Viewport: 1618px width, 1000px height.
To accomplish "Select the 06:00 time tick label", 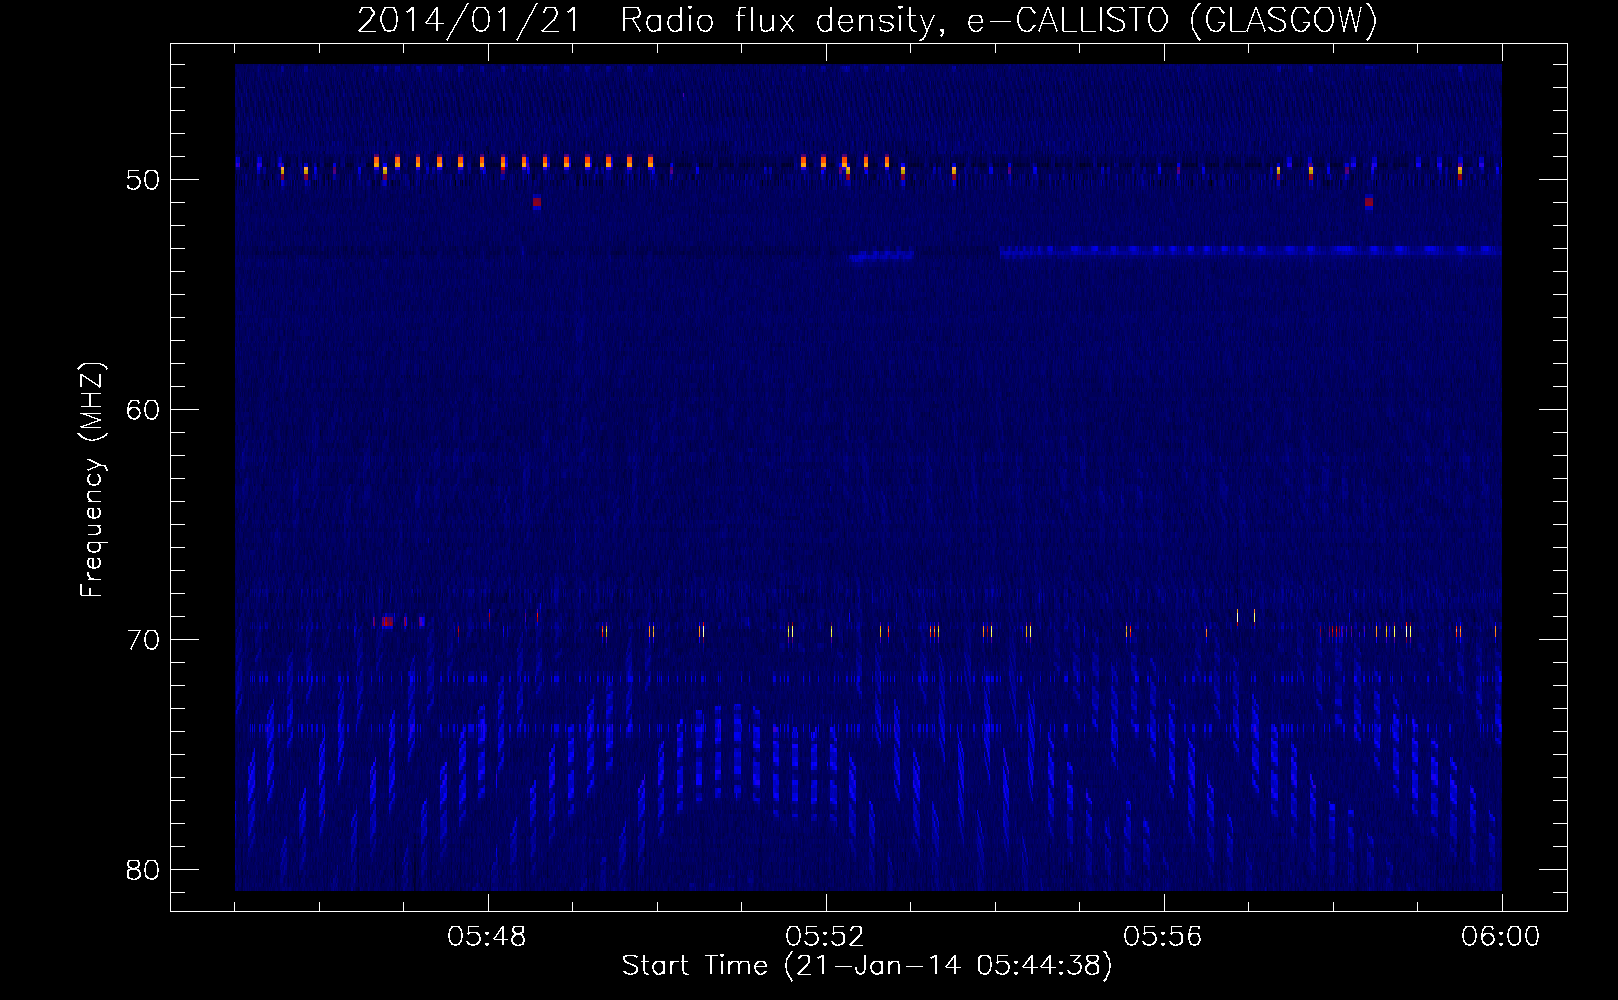I will [x=1501, y=937].
